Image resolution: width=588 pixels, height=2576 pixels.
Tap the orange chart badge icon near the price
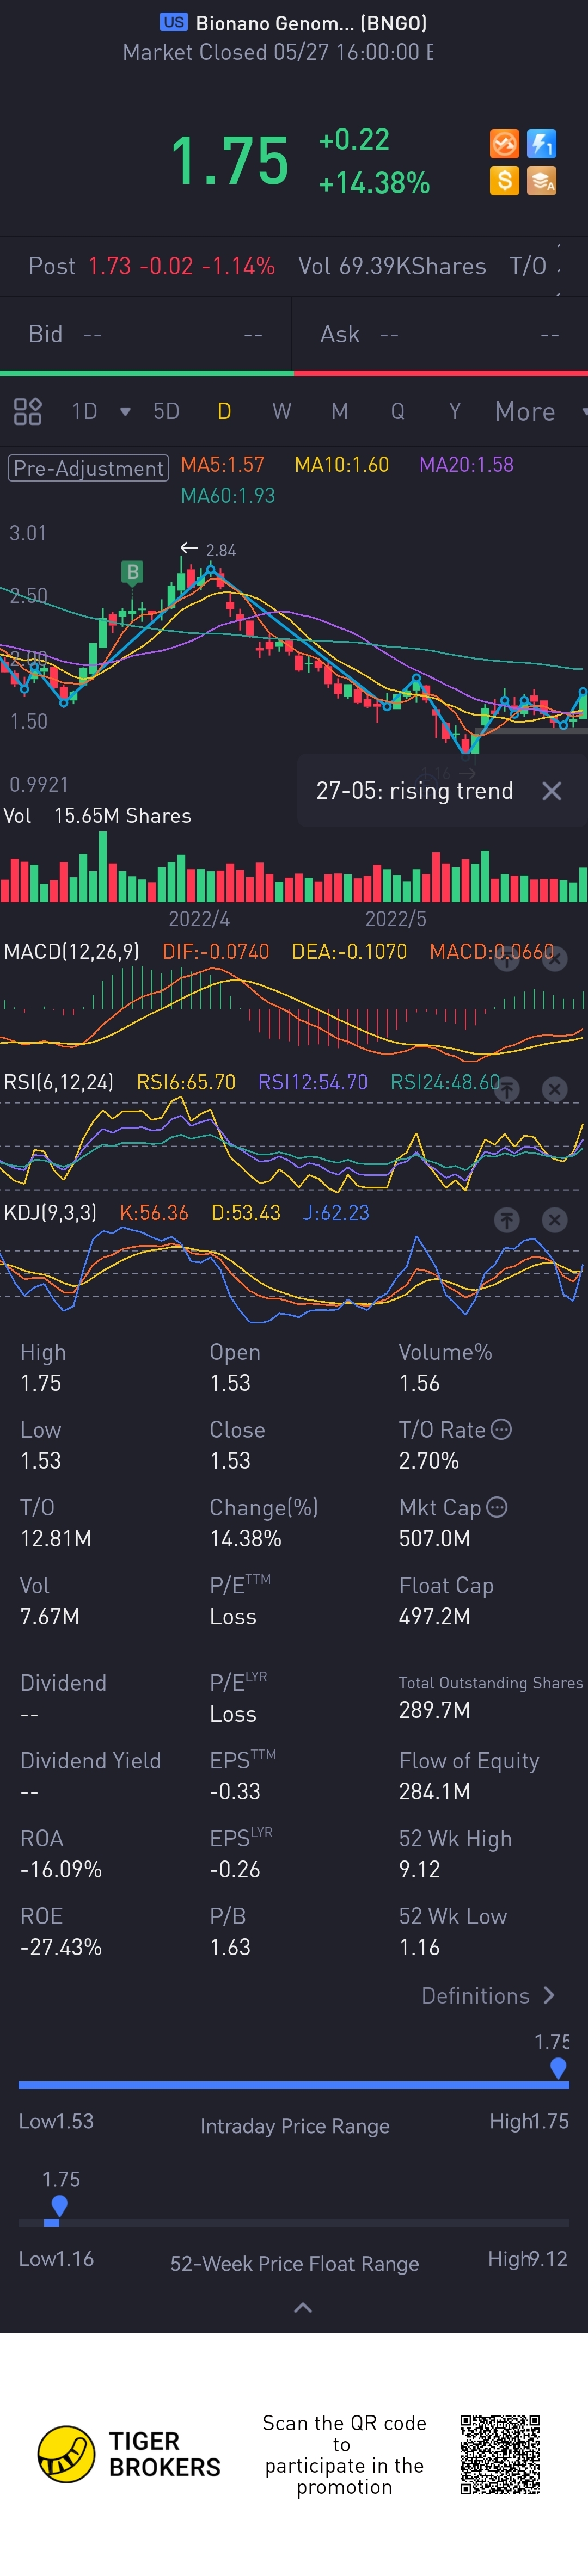[504, 144]
